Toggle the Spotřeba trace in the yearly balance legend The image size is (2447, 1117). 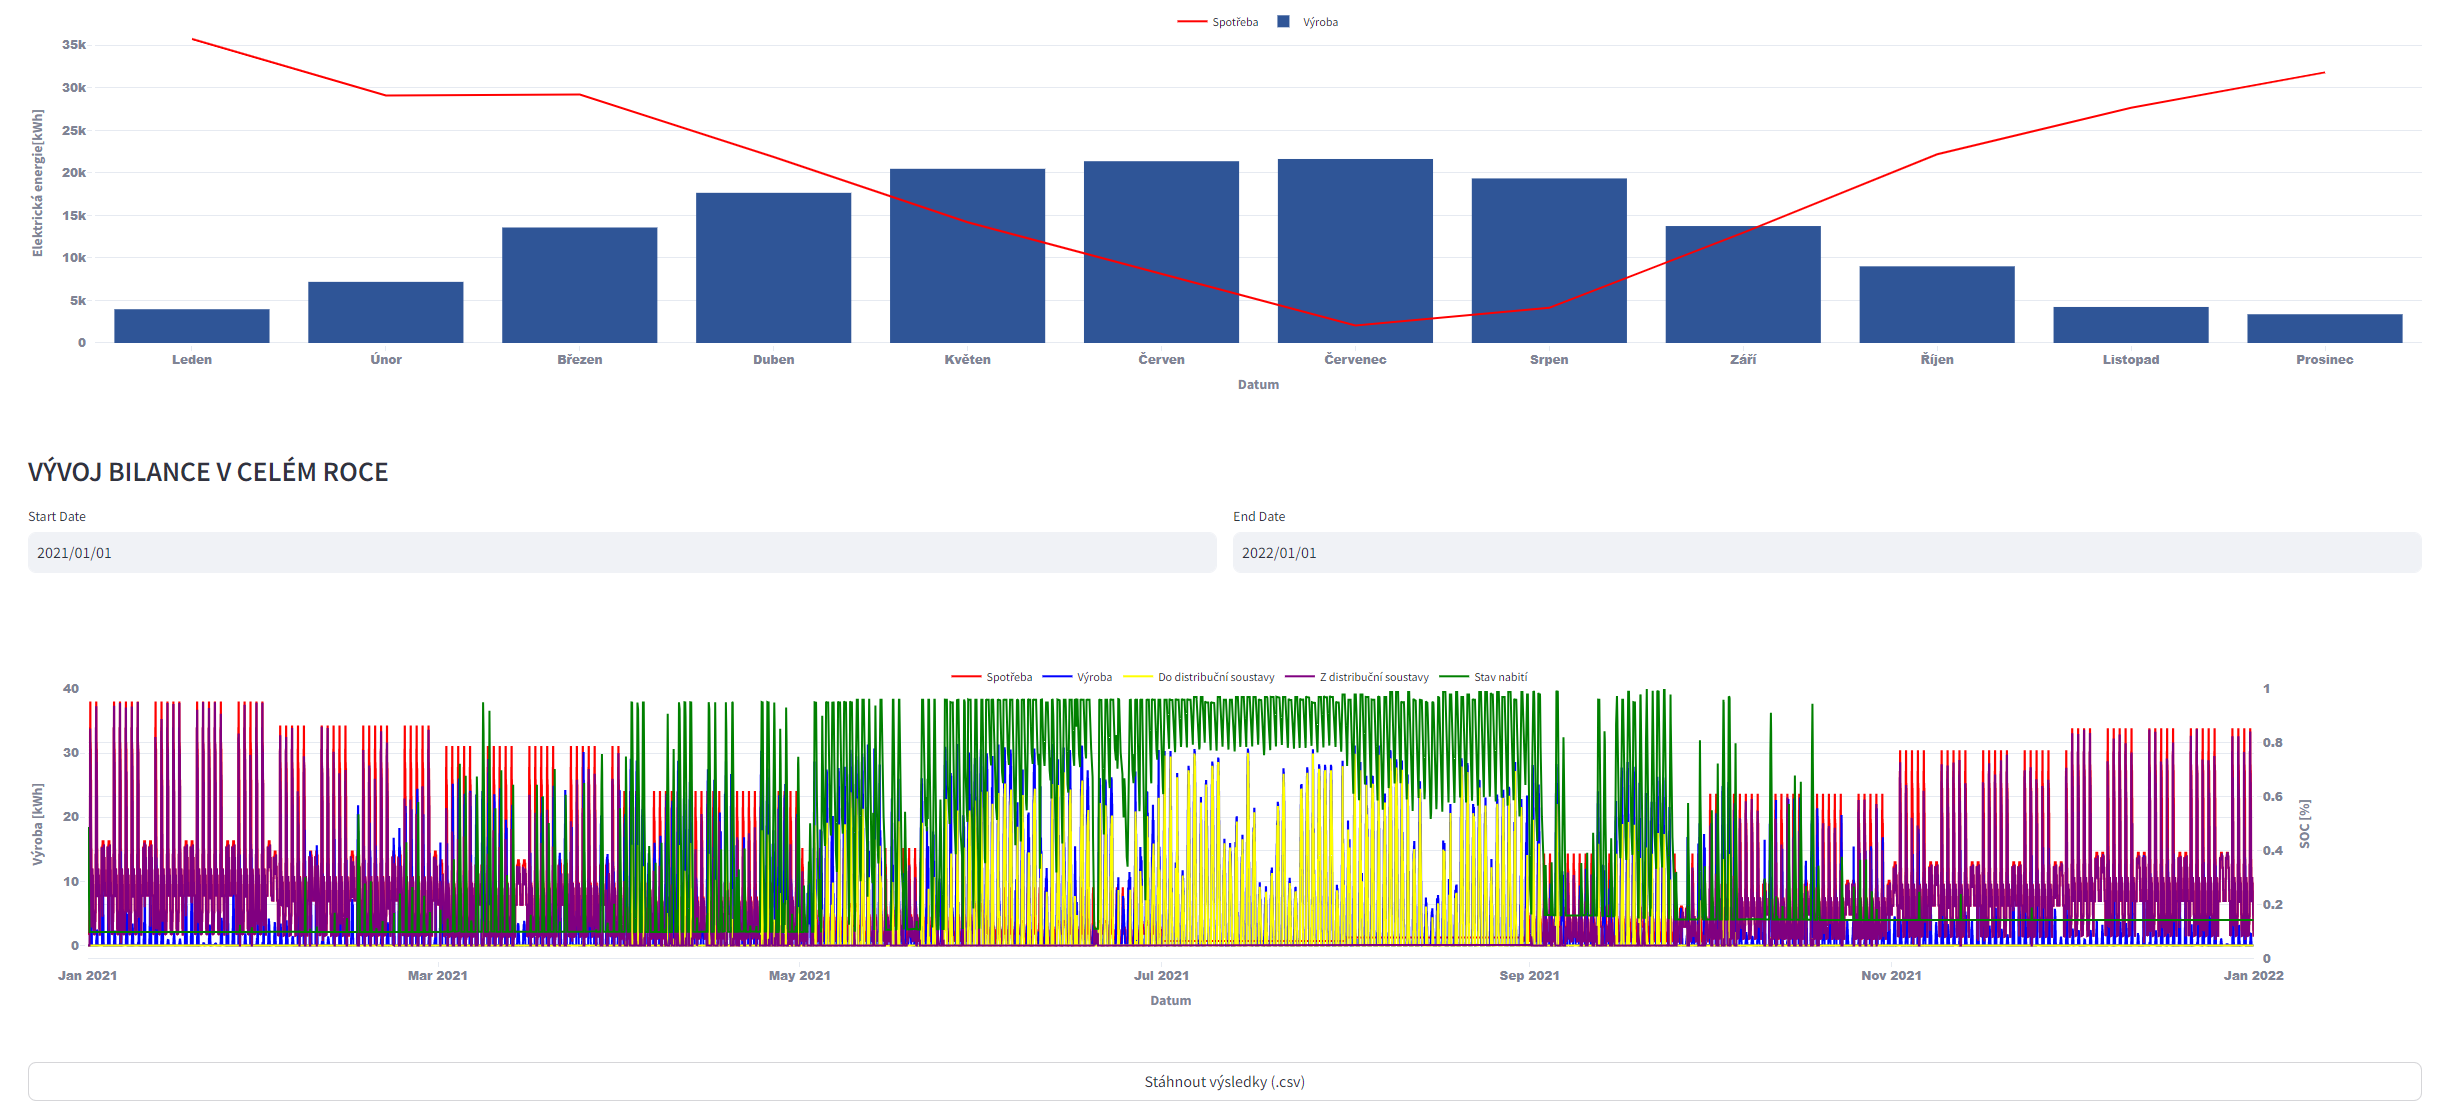991,677
